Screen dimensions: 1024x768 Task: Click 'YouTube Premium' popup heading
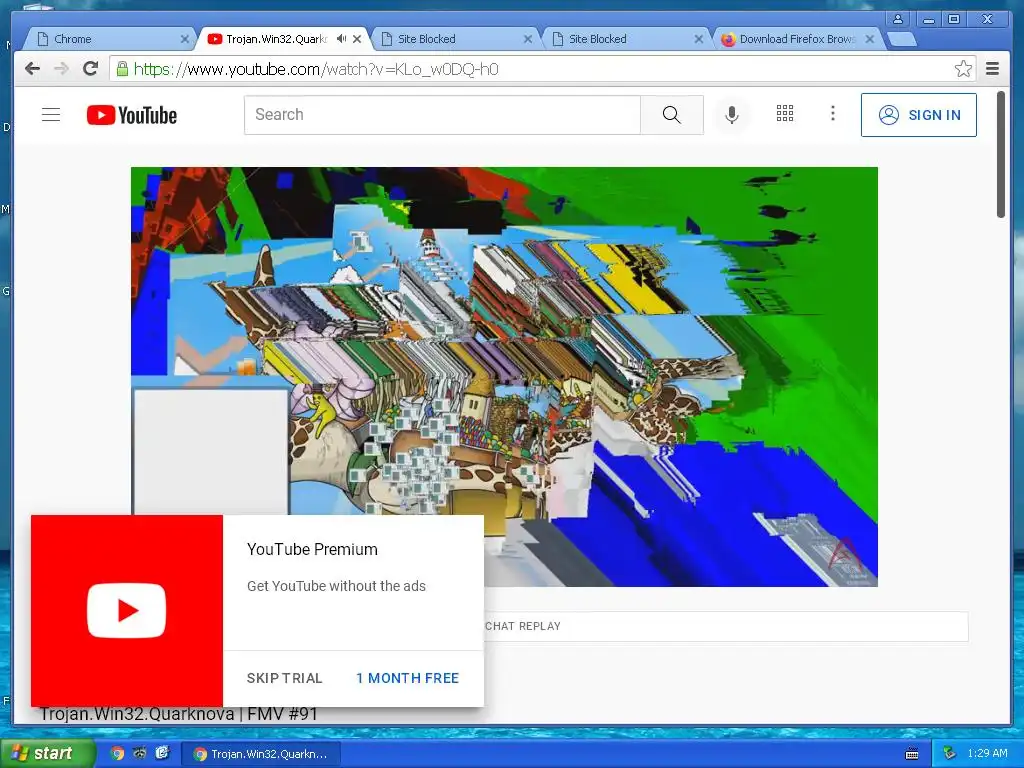coord(312,549)
